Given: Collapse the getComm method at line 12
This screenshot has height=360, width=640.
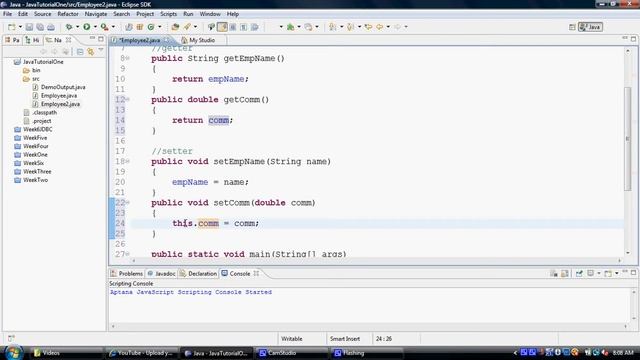Looking at the screenshot, I should click(128, 99).
